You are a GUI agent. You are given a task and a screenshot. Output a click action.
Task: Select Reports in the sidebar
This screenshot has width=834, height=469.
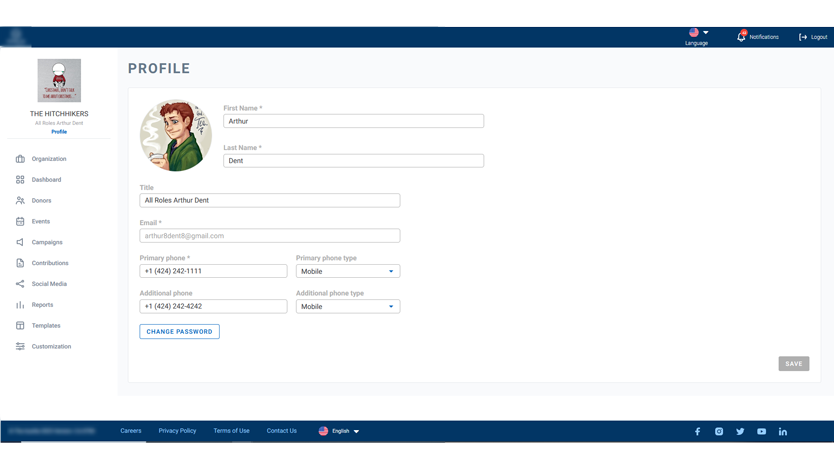(42, 305)
